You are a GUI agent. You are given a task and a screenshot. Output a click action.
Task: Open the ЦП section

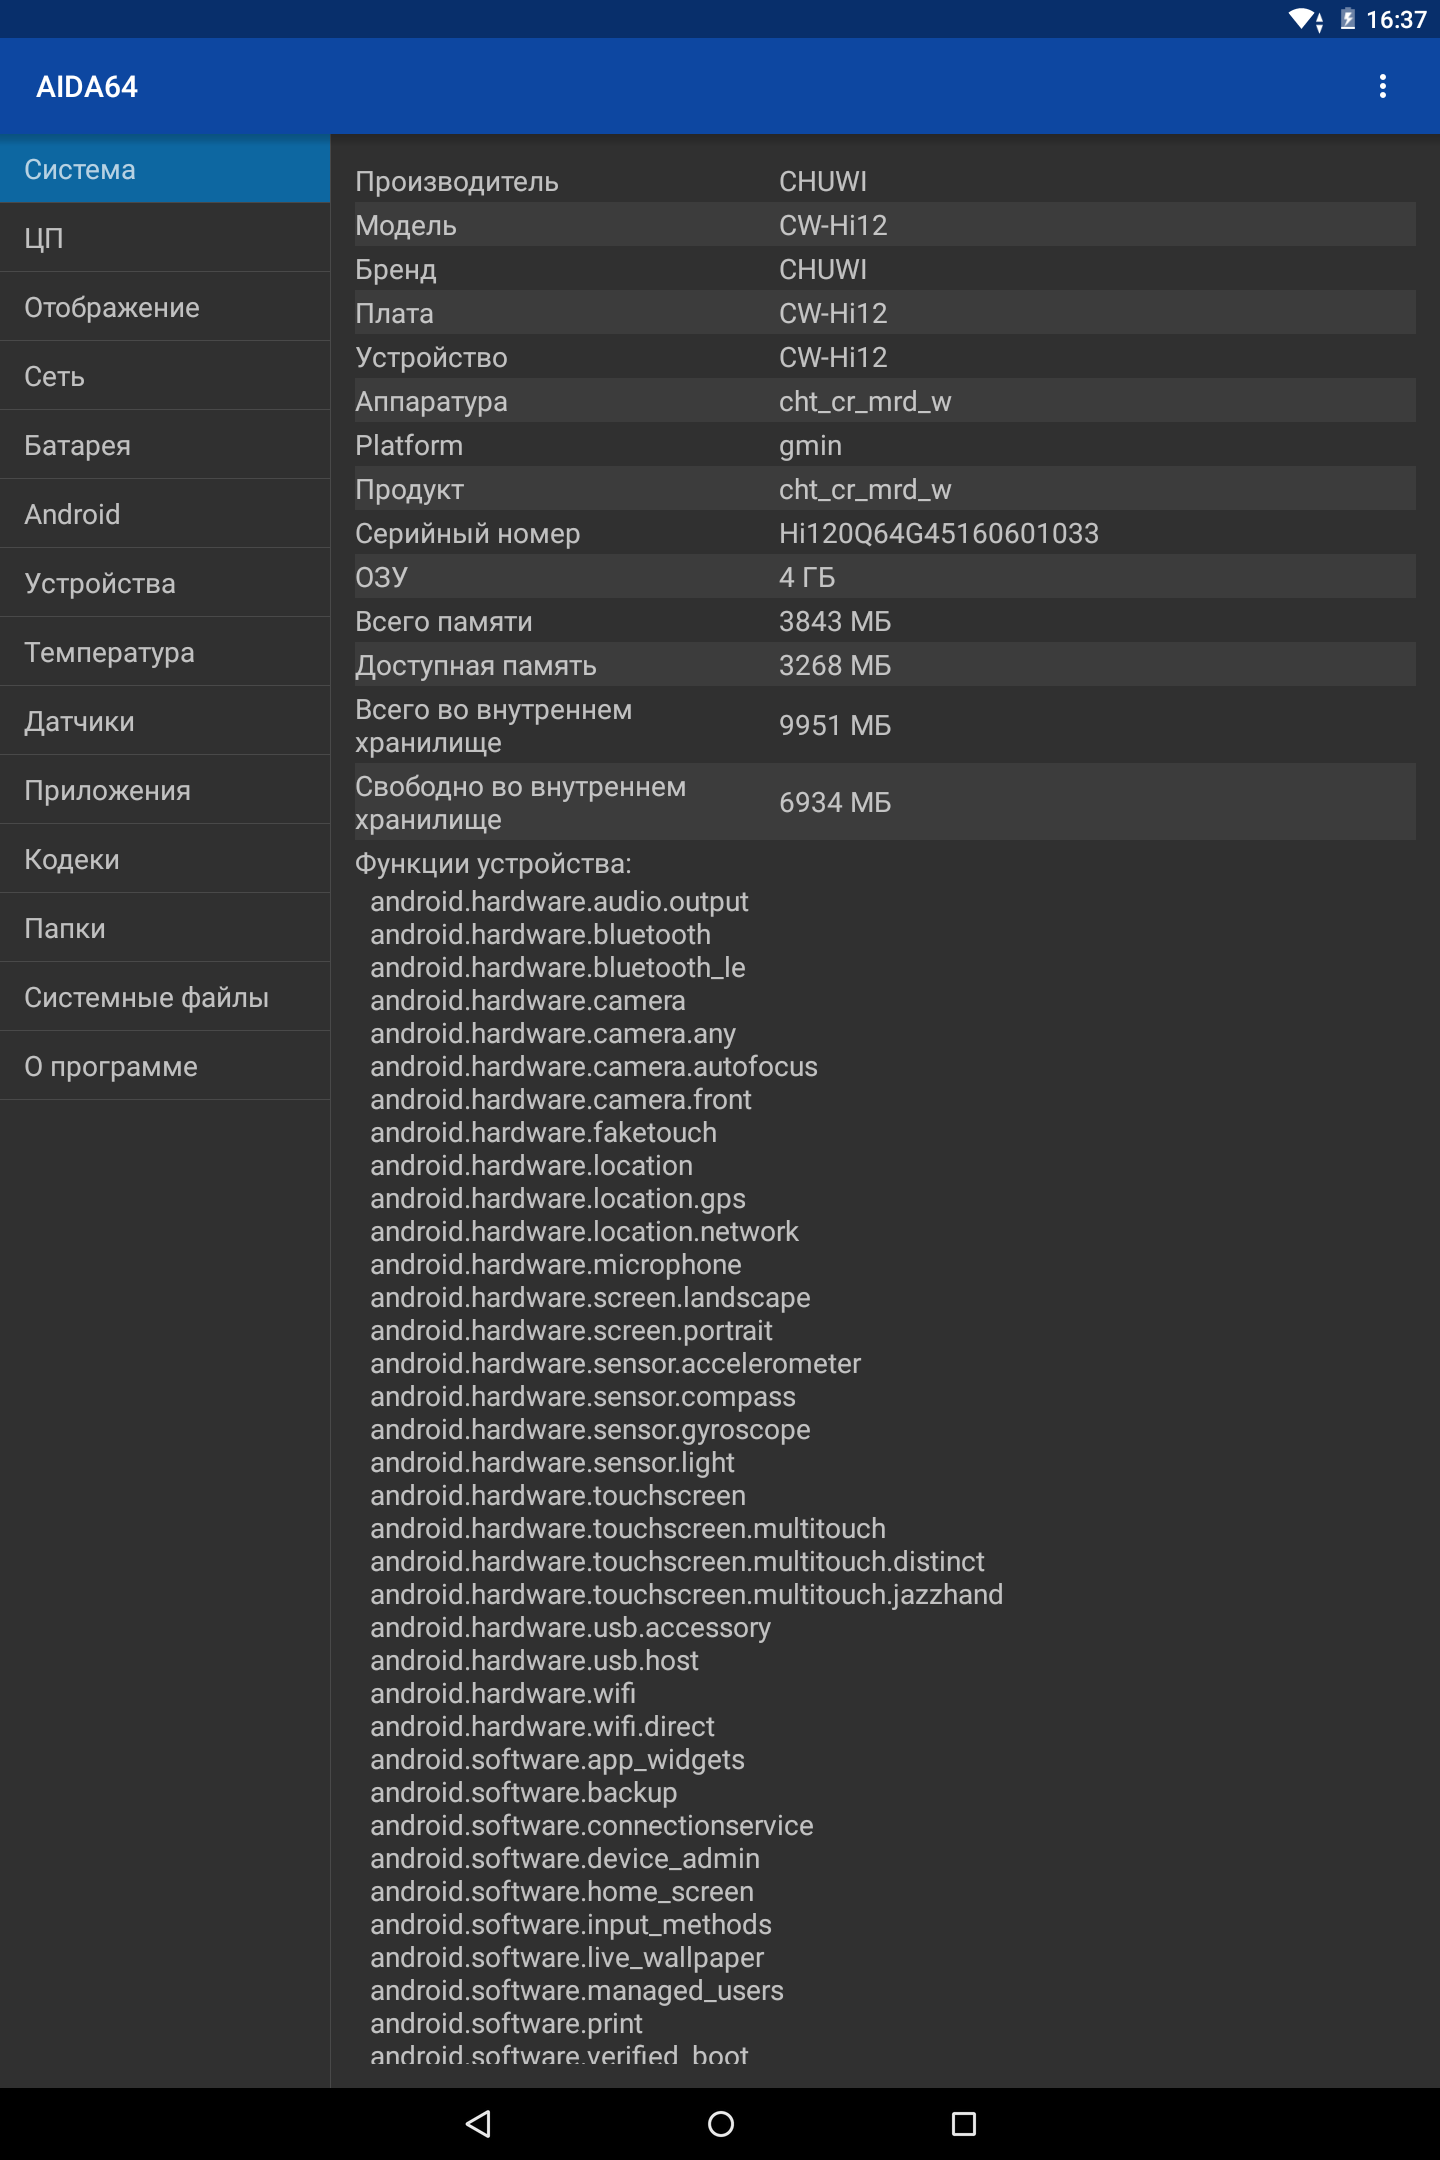click(165, 238)
